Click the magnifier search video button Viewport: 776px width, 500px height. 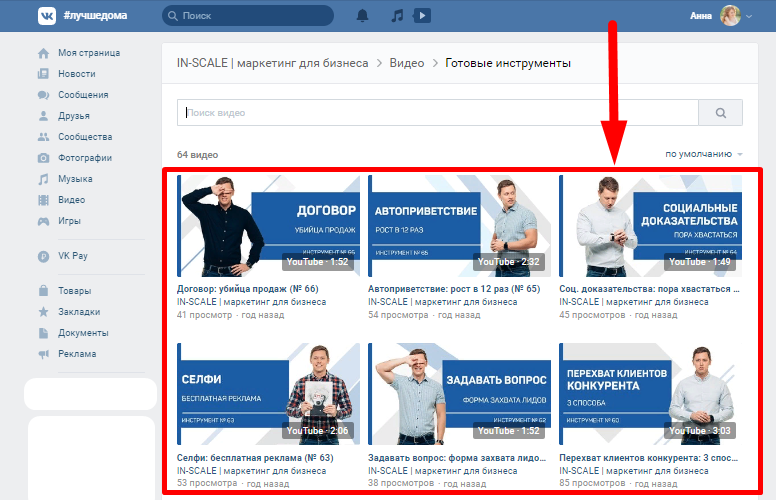pyautogui.click(x=721, y=113)
